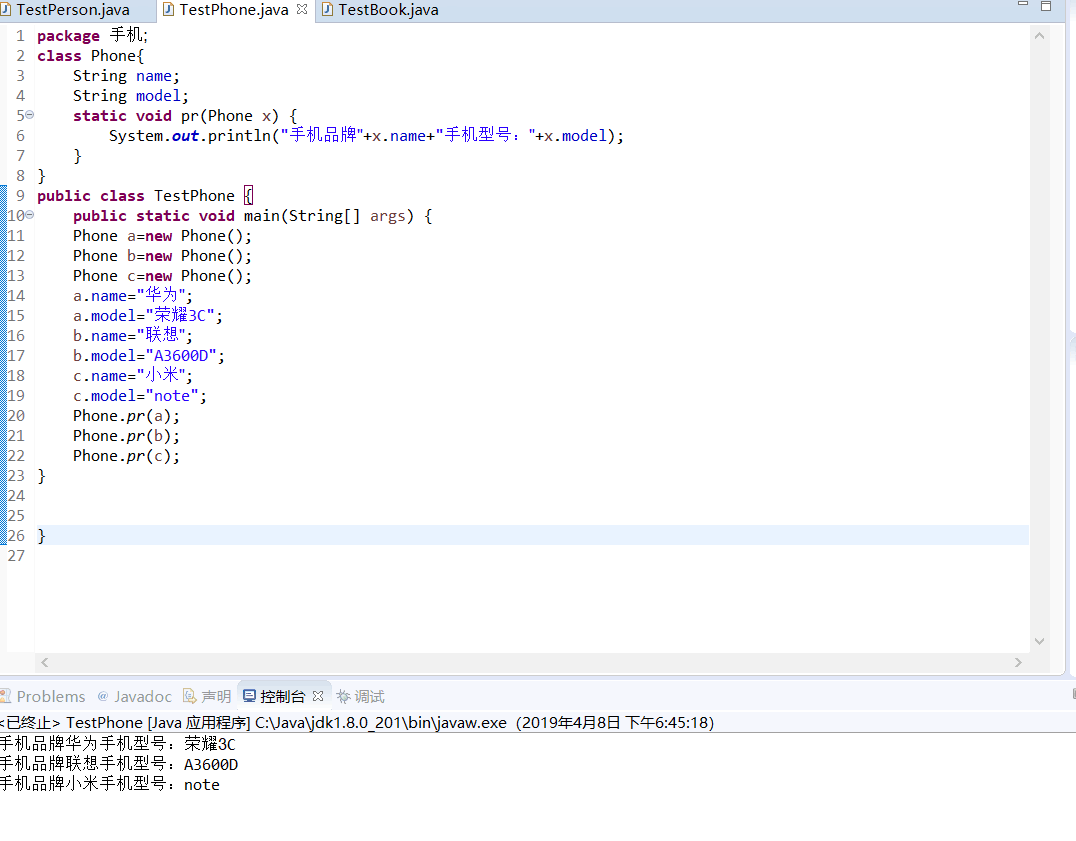Open the 调试 debug view tab
1076x841 pixels.
coord(361,696)
